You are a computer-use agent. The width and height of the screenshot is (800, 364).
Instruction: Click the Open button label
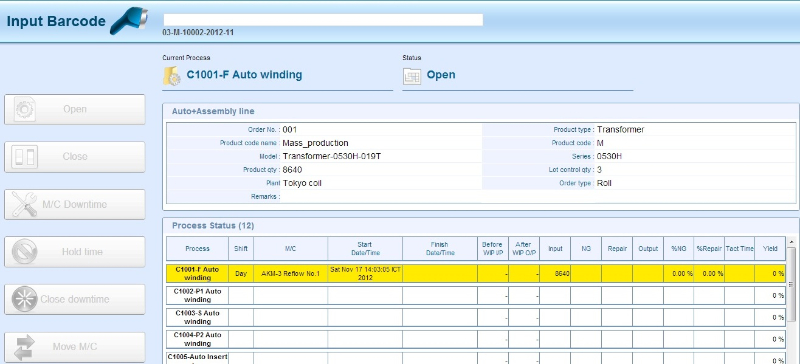click(75, 109)
